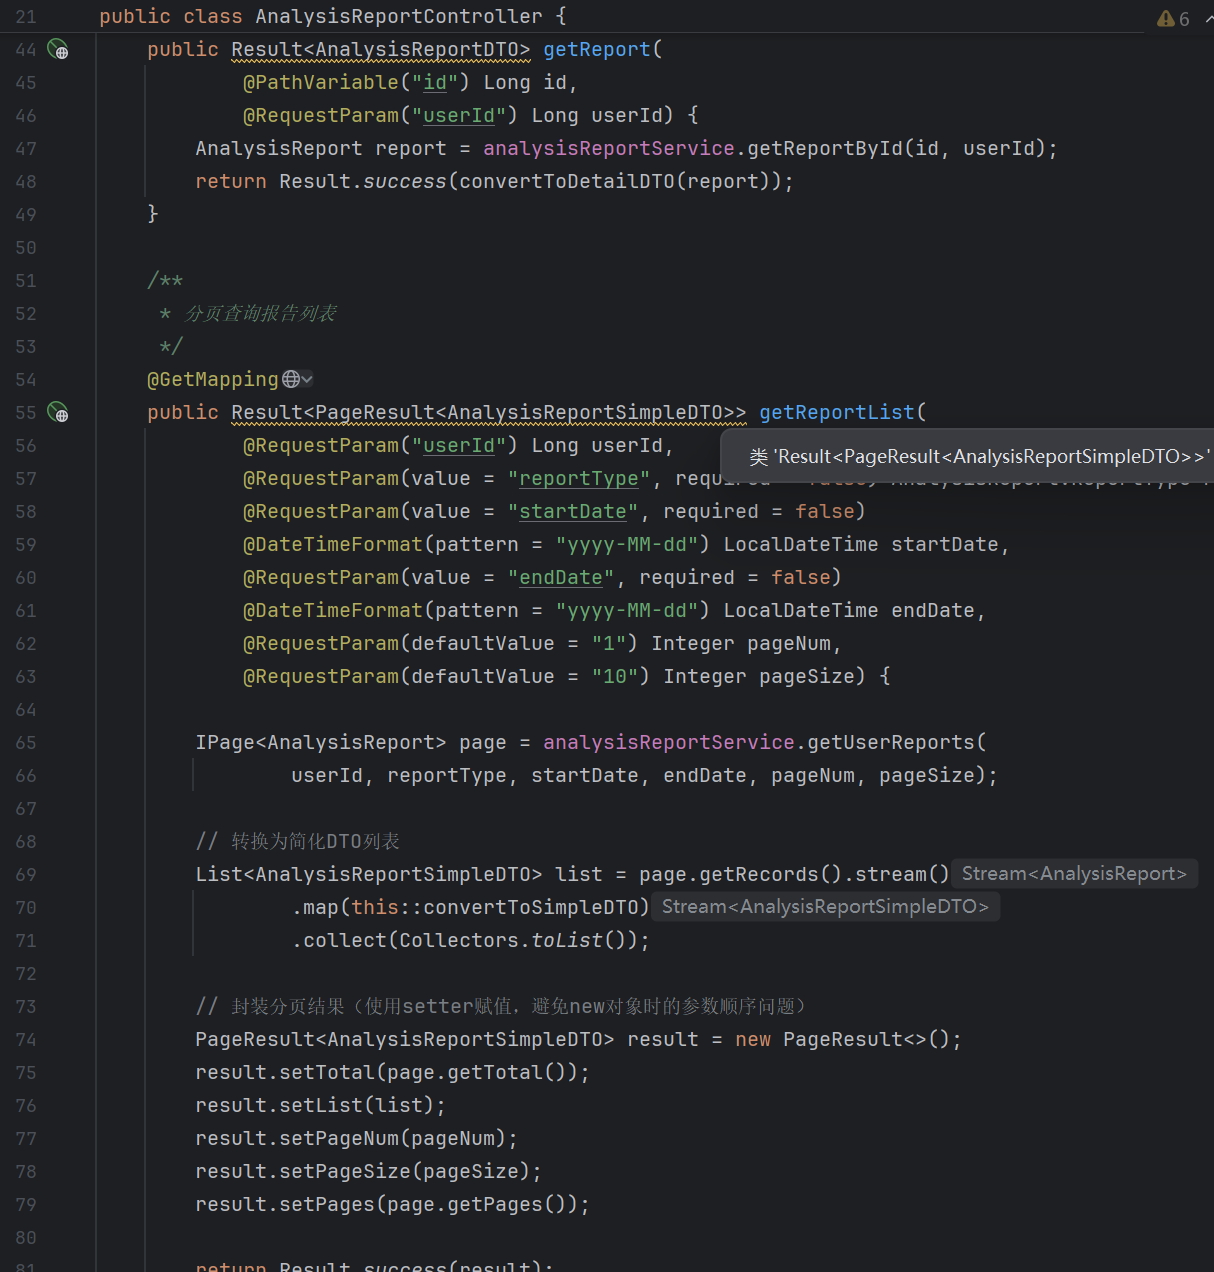Click the "10" default value on line 63
This screenshot has width=1214, height=1272.
coord(615,677)
